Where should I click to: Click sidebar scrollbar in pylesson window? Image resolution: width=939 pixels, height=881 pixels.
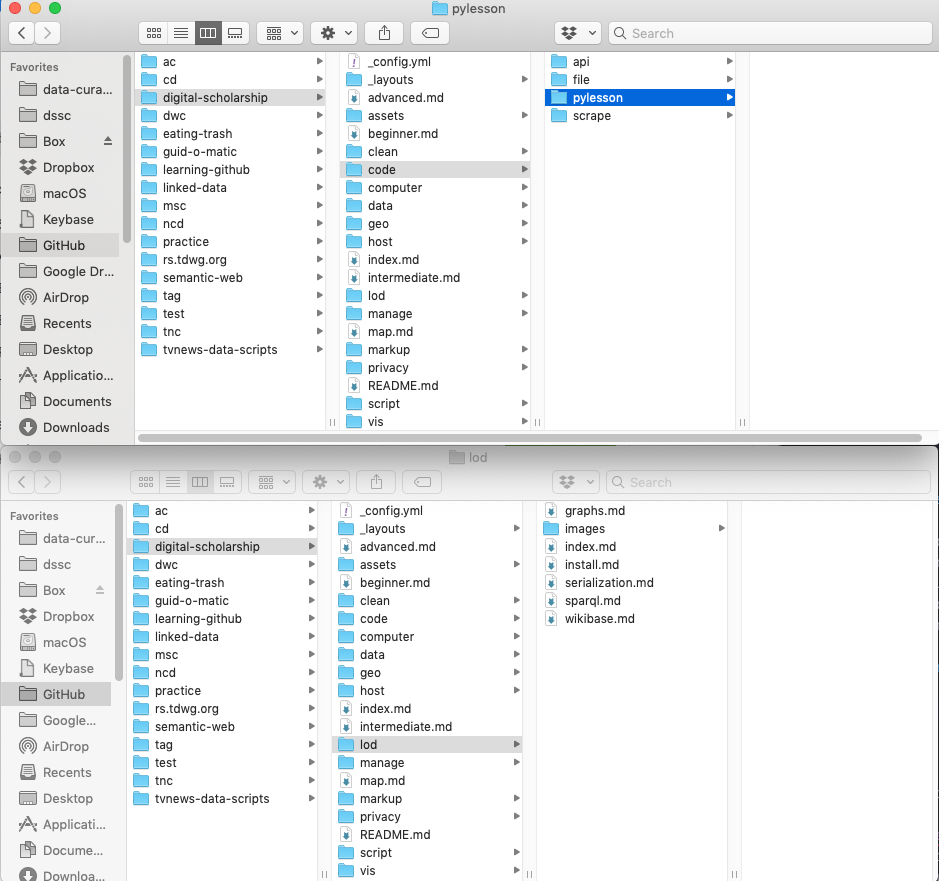pyautogui.click(x=126, y=150)
